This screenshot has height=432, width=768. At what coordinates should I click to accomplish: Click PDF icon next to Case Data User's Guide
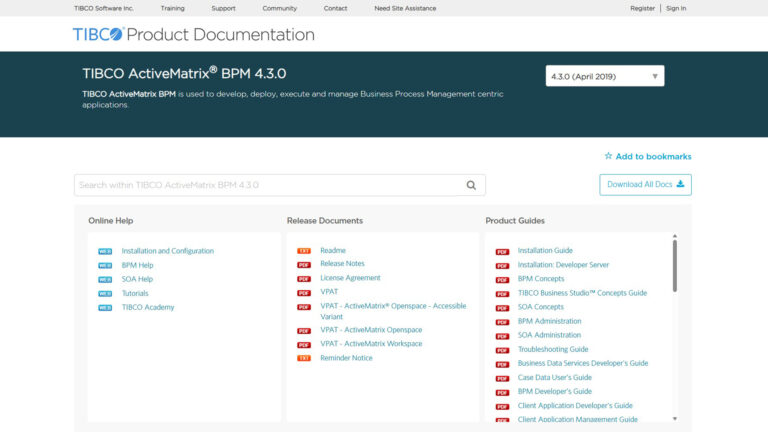502,379
